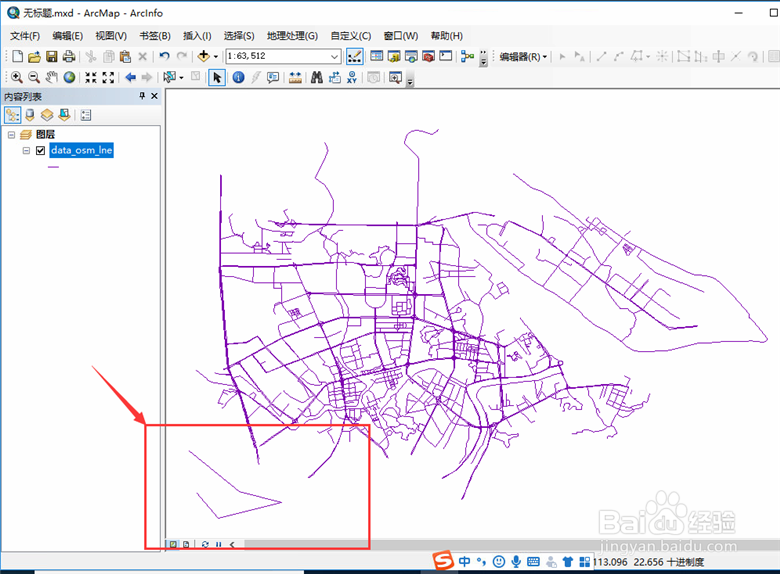Close the 内容列表 panel

(154, 96)
